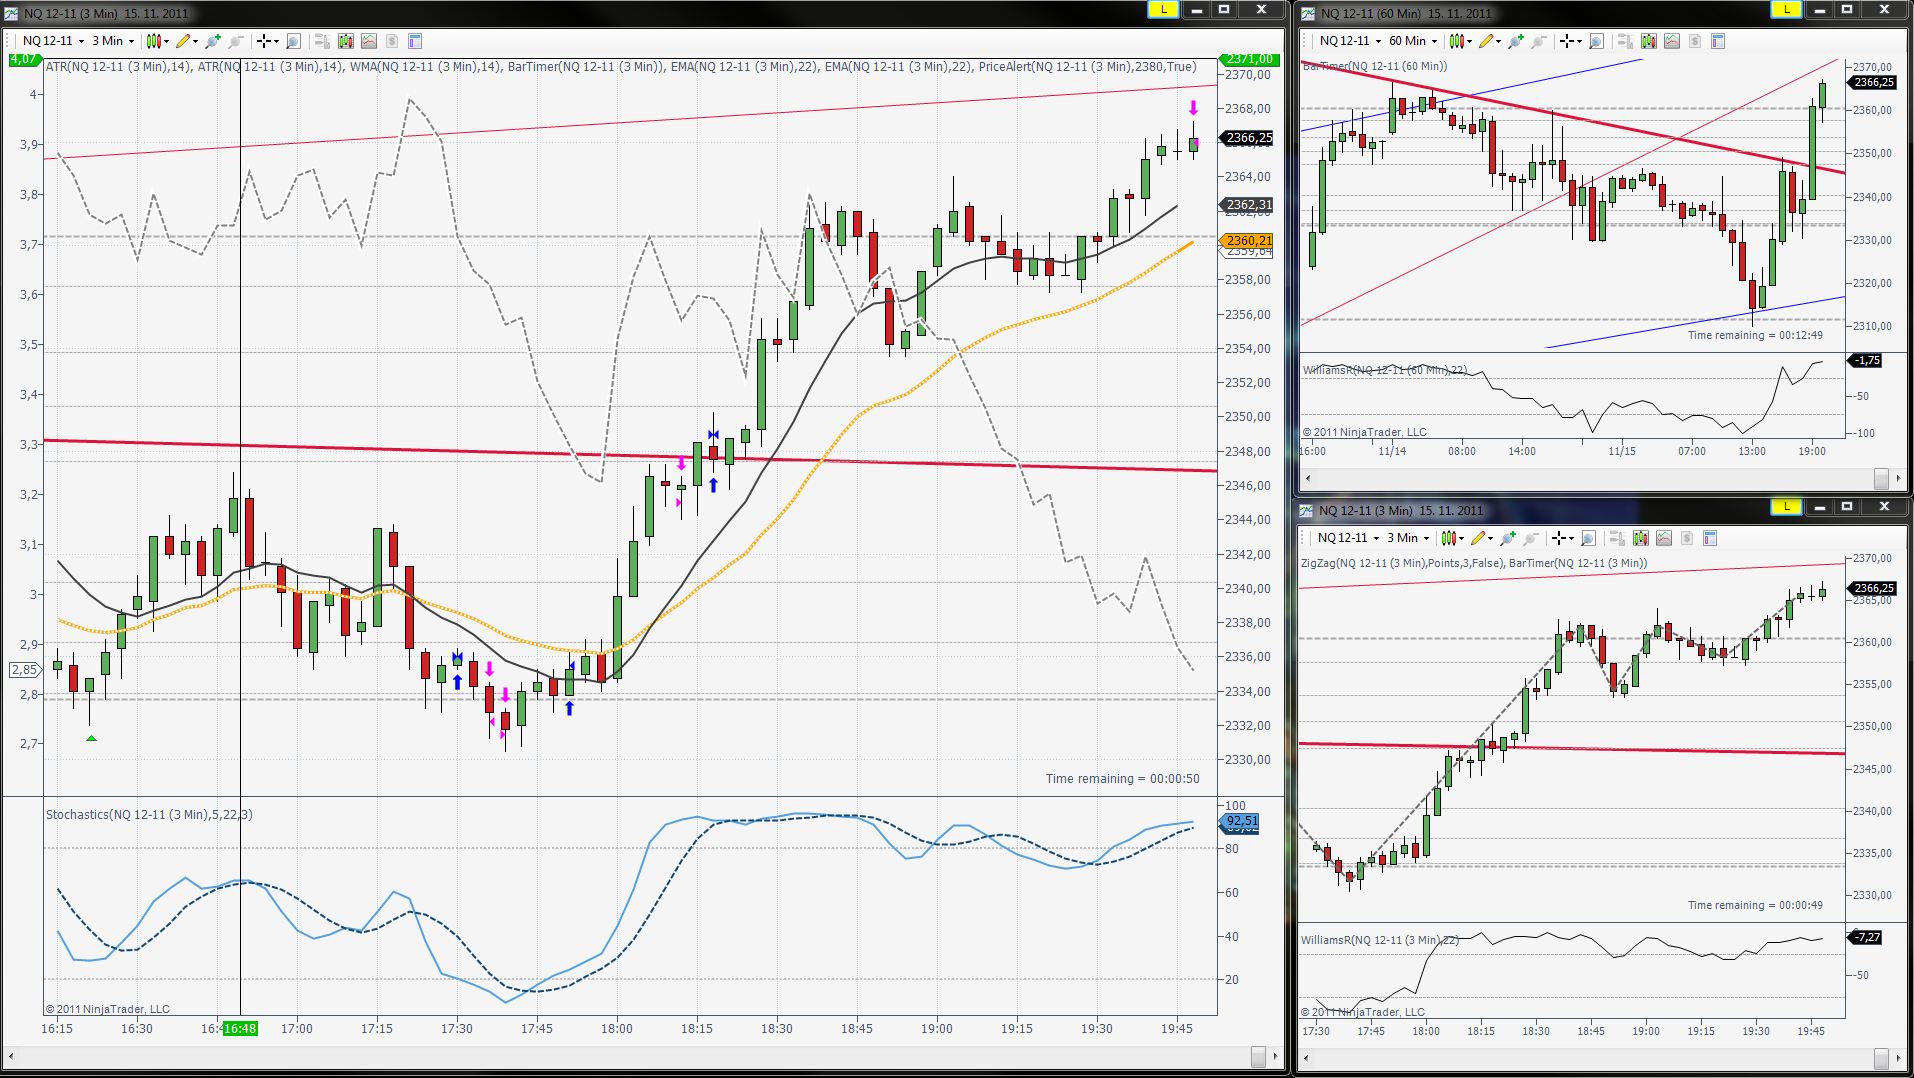This screenshot has height=1078, width=1914.
Task: Toggle yellow L link button on bottom-right chart
Action: (1786, 507)
